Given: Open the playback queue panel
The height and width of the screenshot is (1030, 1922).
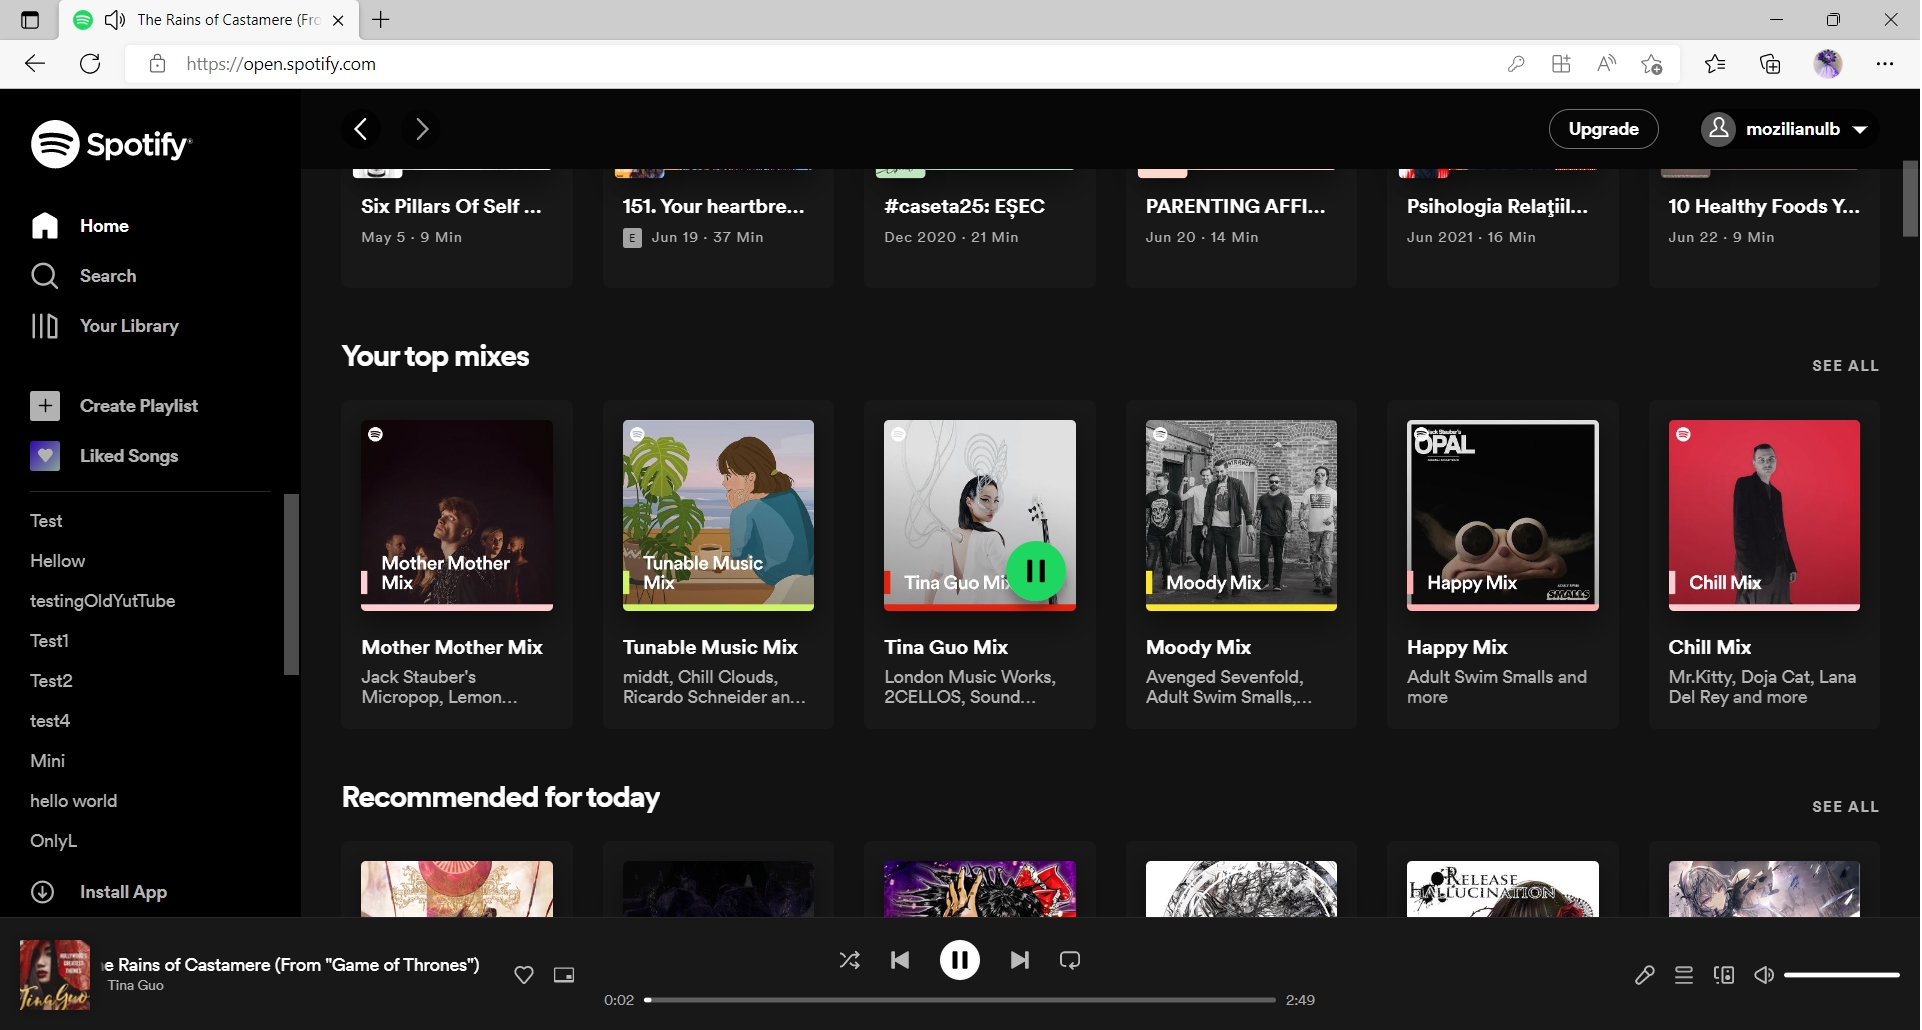Looking at the screenshot, I should (1684, 975).
